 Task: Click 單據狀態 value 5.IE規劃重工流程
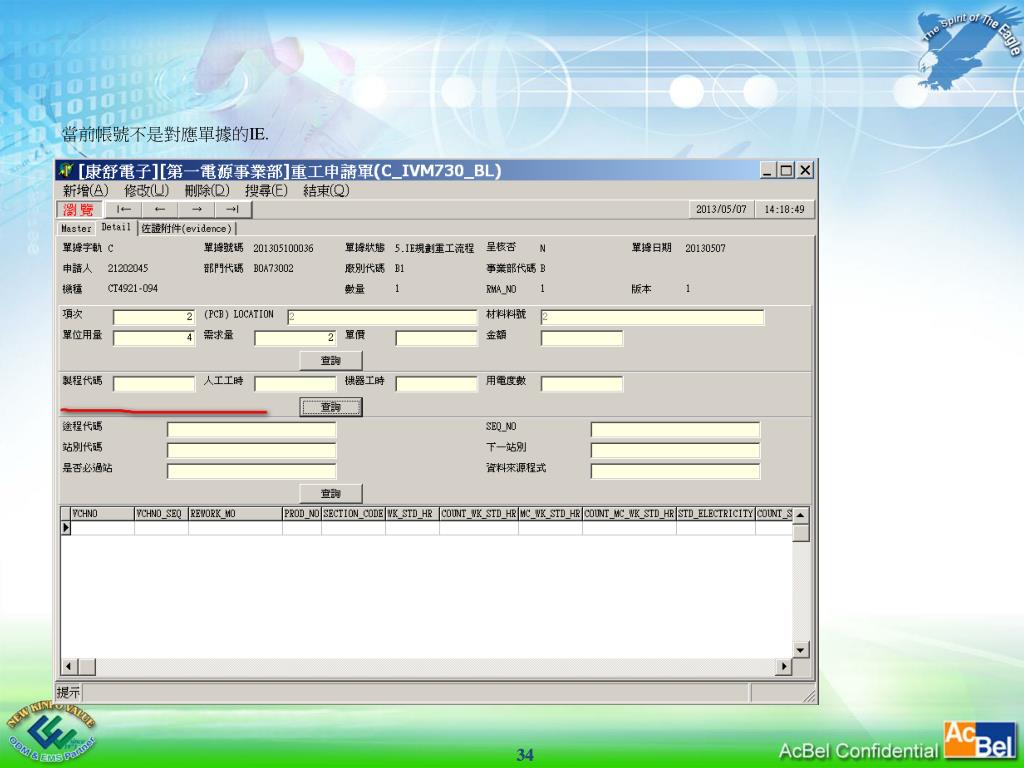(434, 248)
